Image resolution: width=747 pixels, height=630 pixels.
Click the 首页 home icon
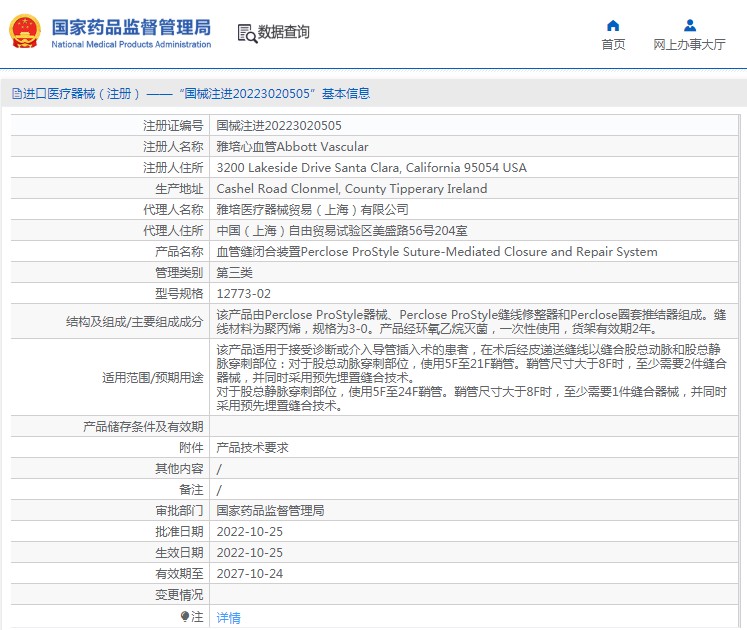613,25
